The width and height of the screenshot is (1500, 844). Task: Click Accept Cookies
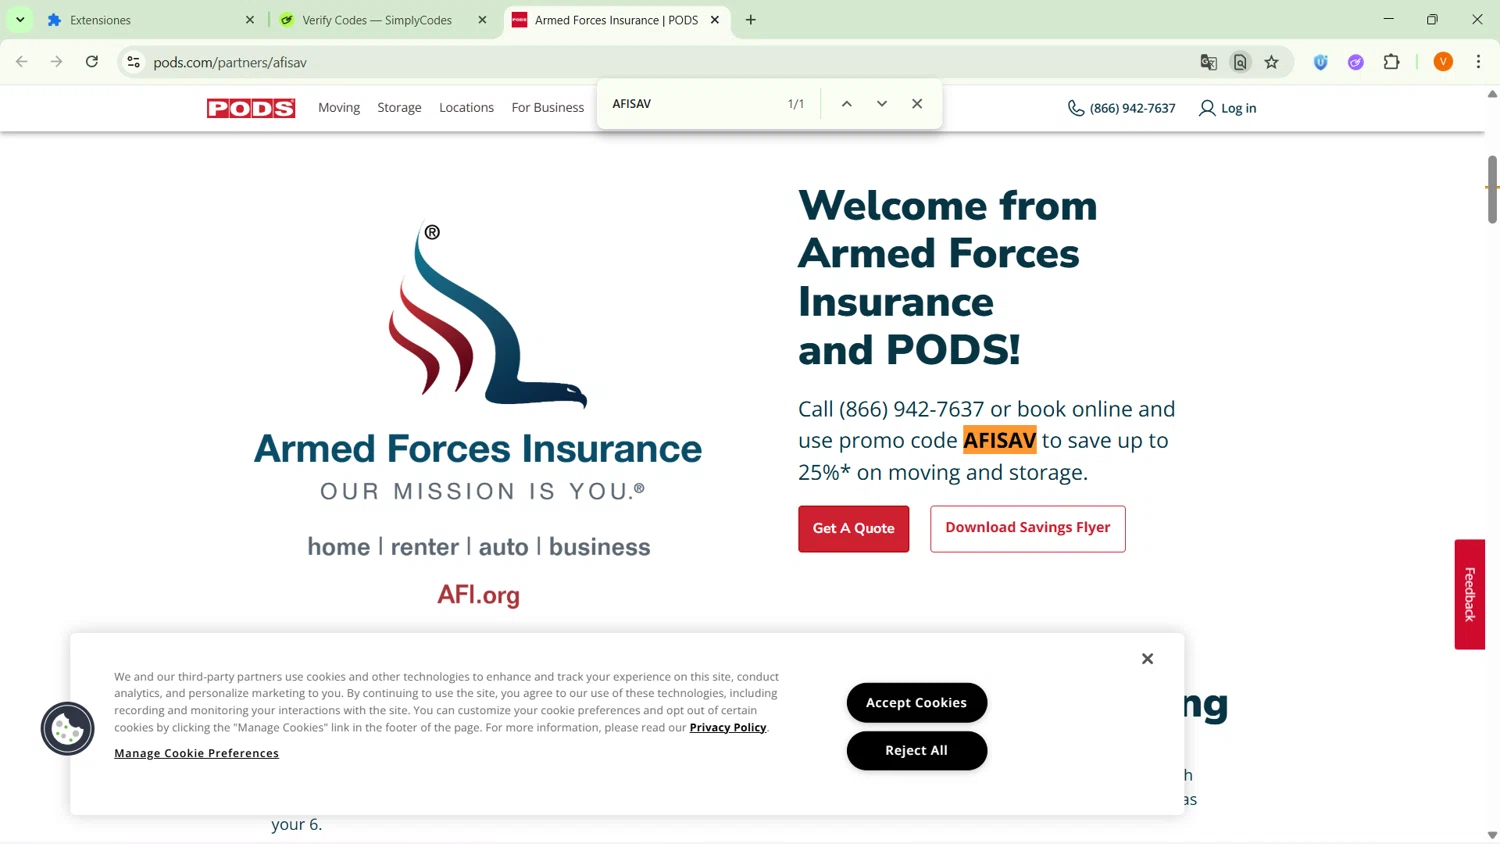pos(916,702)
